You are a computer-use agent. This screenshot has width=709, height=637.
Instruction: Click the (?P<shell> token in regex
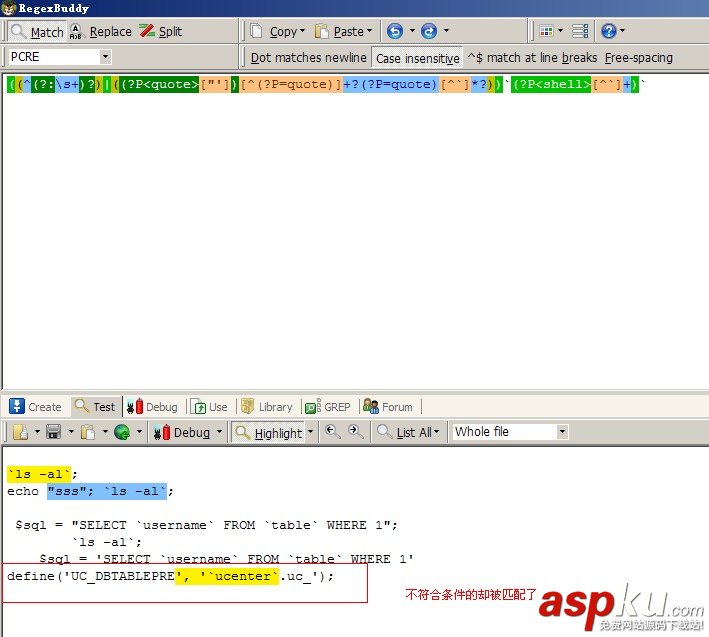pos(552,84)
